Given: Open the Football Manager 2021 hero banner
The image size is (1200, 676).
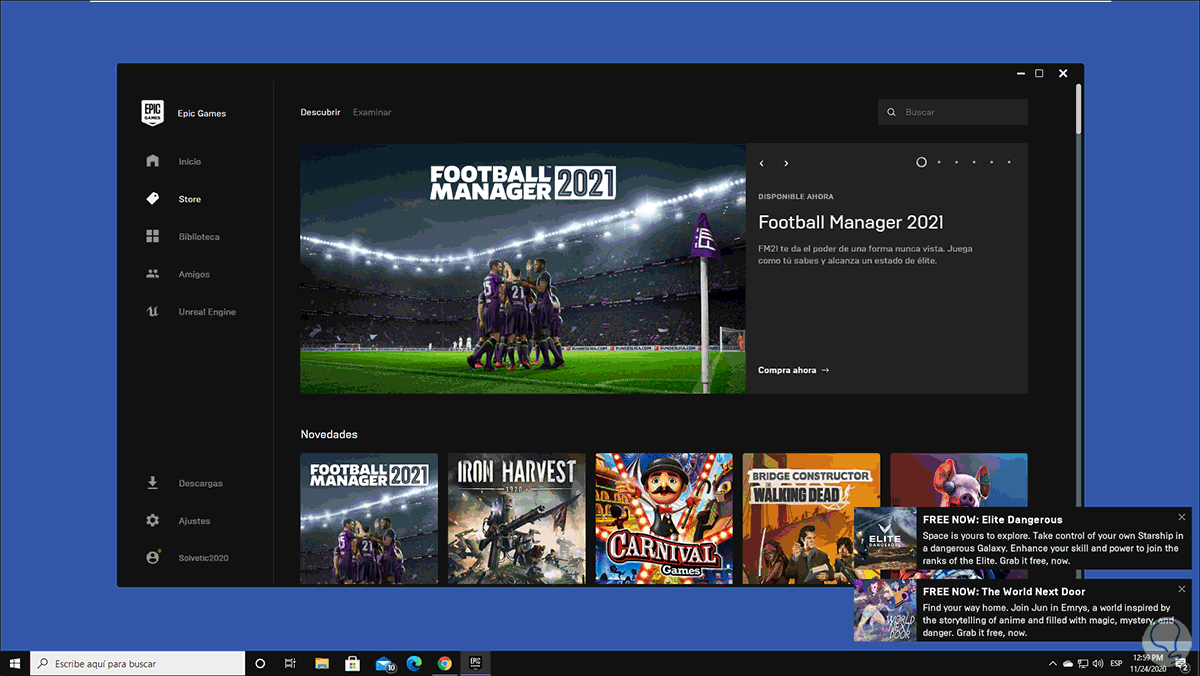Looking at the screenshot, I should pos(523,268).
